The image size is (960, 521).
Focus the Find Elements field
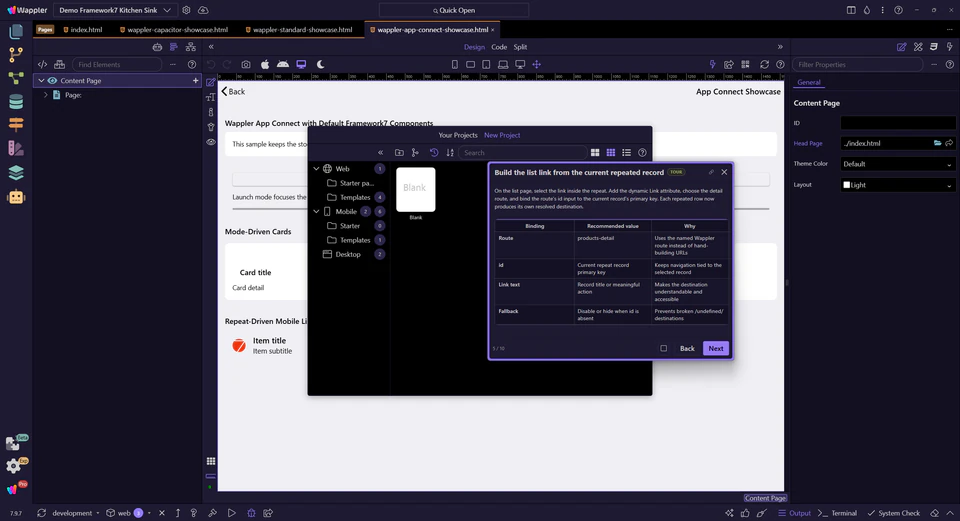[116, 64]
